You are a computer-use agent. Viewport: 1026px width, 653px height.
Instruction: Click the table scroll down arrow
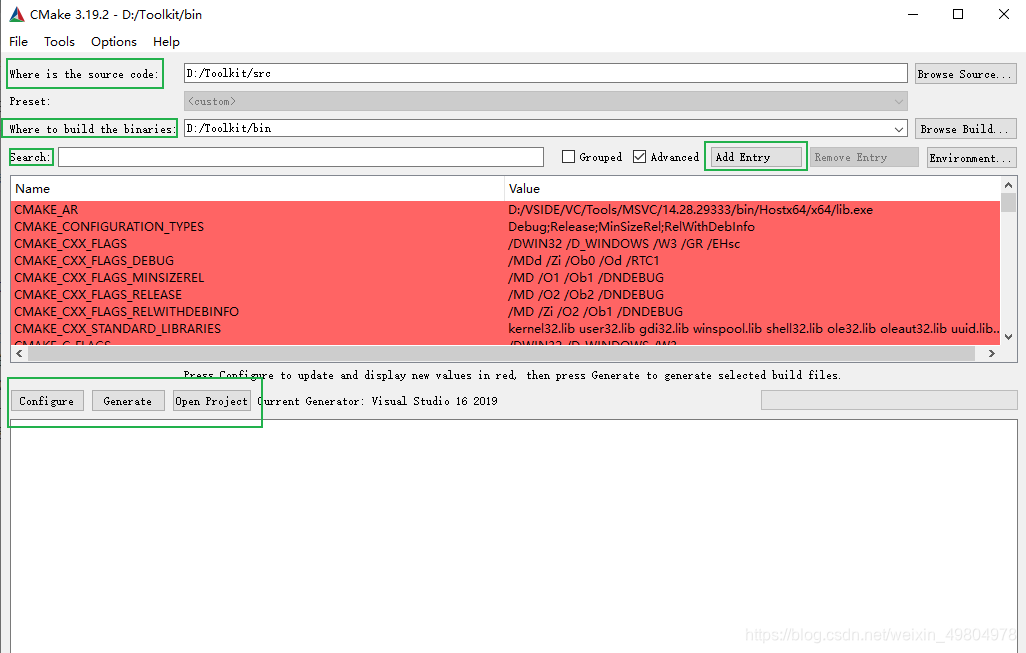1008,337
